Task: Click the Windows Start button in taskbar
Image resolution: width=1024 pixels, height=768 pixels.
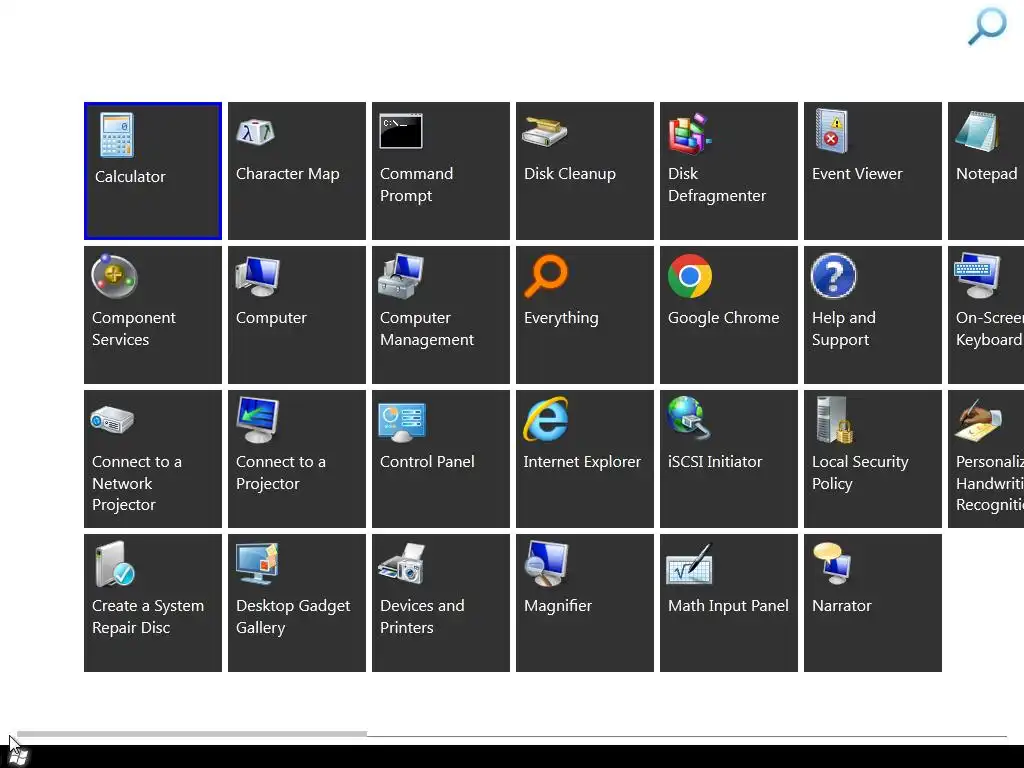Action: (x=18, y=756)
